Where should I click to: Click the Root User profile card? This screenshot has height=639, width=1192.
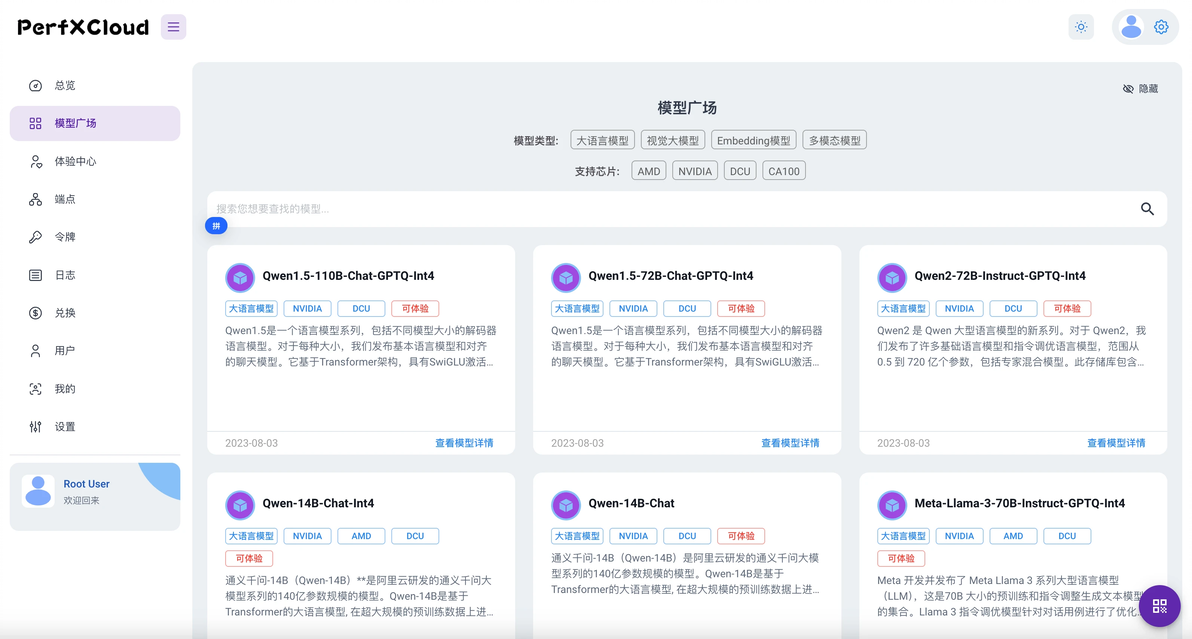(95, 496)
